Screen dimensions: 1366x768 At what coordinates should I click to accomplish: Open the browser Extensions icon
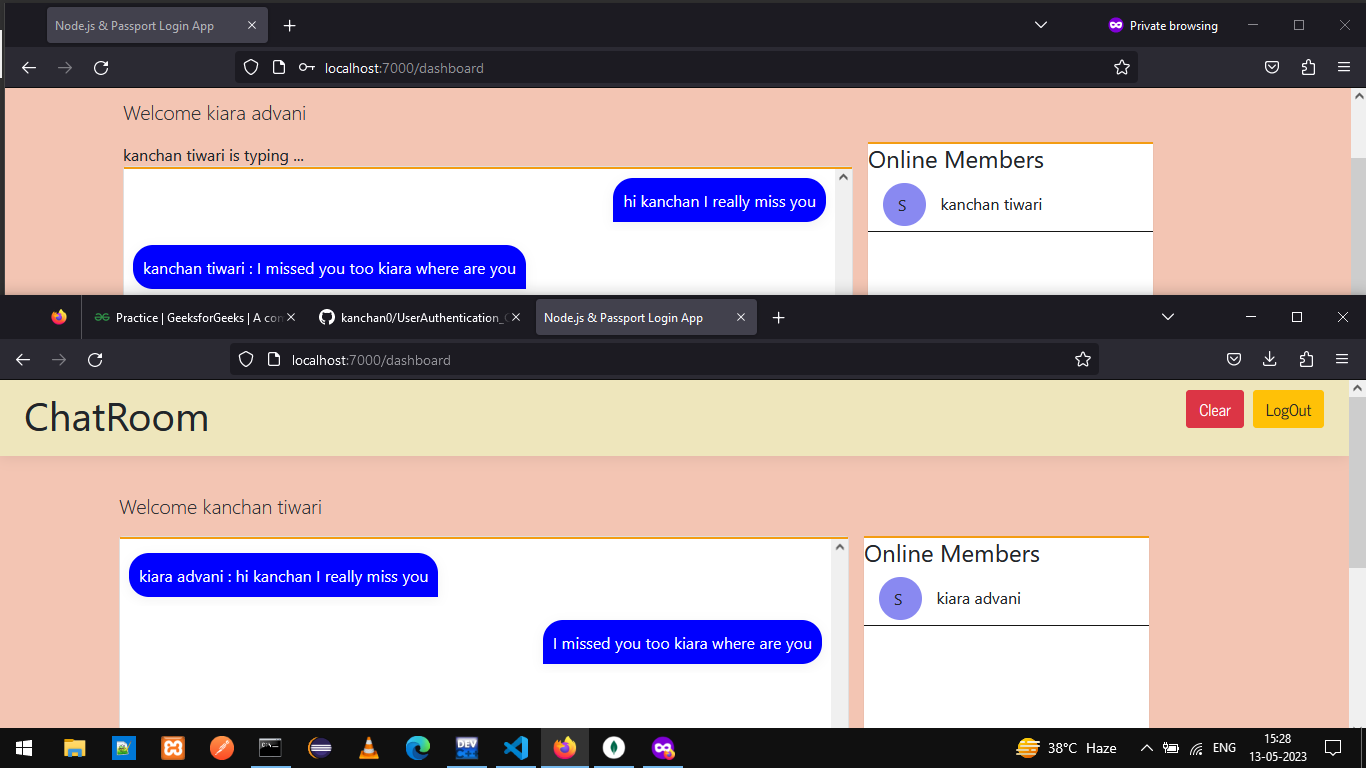(1306, 359)
